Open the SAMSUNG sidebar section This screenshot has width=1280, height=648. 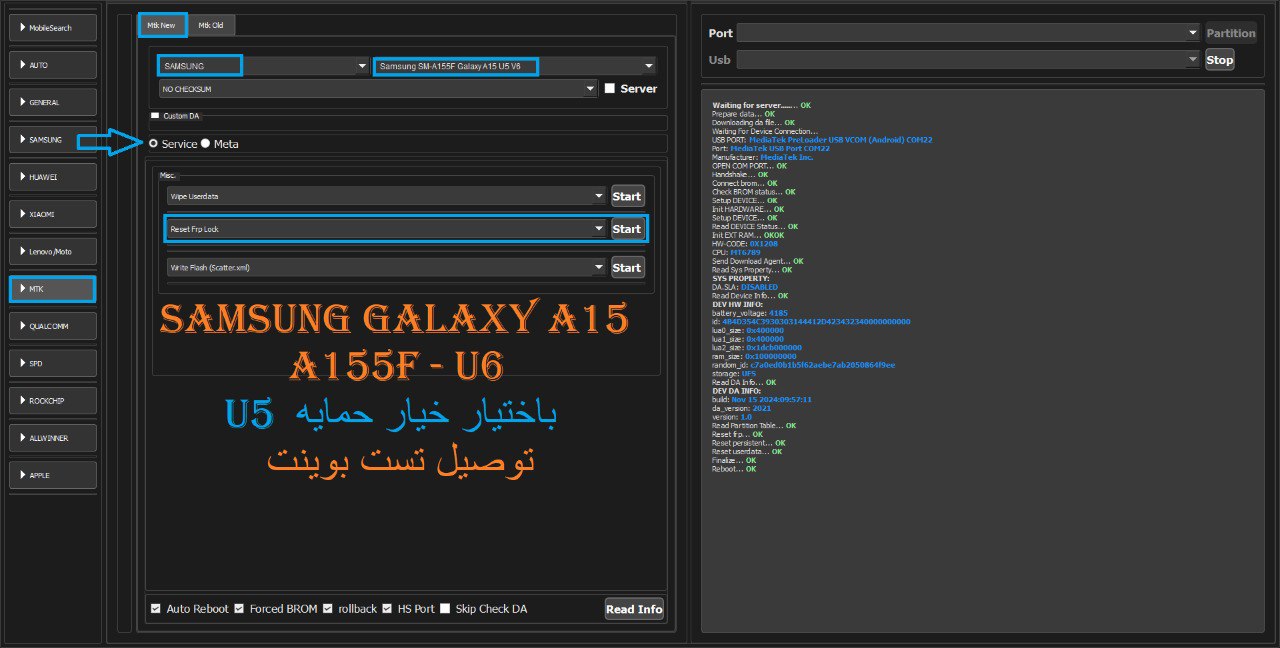pos(53,140)
